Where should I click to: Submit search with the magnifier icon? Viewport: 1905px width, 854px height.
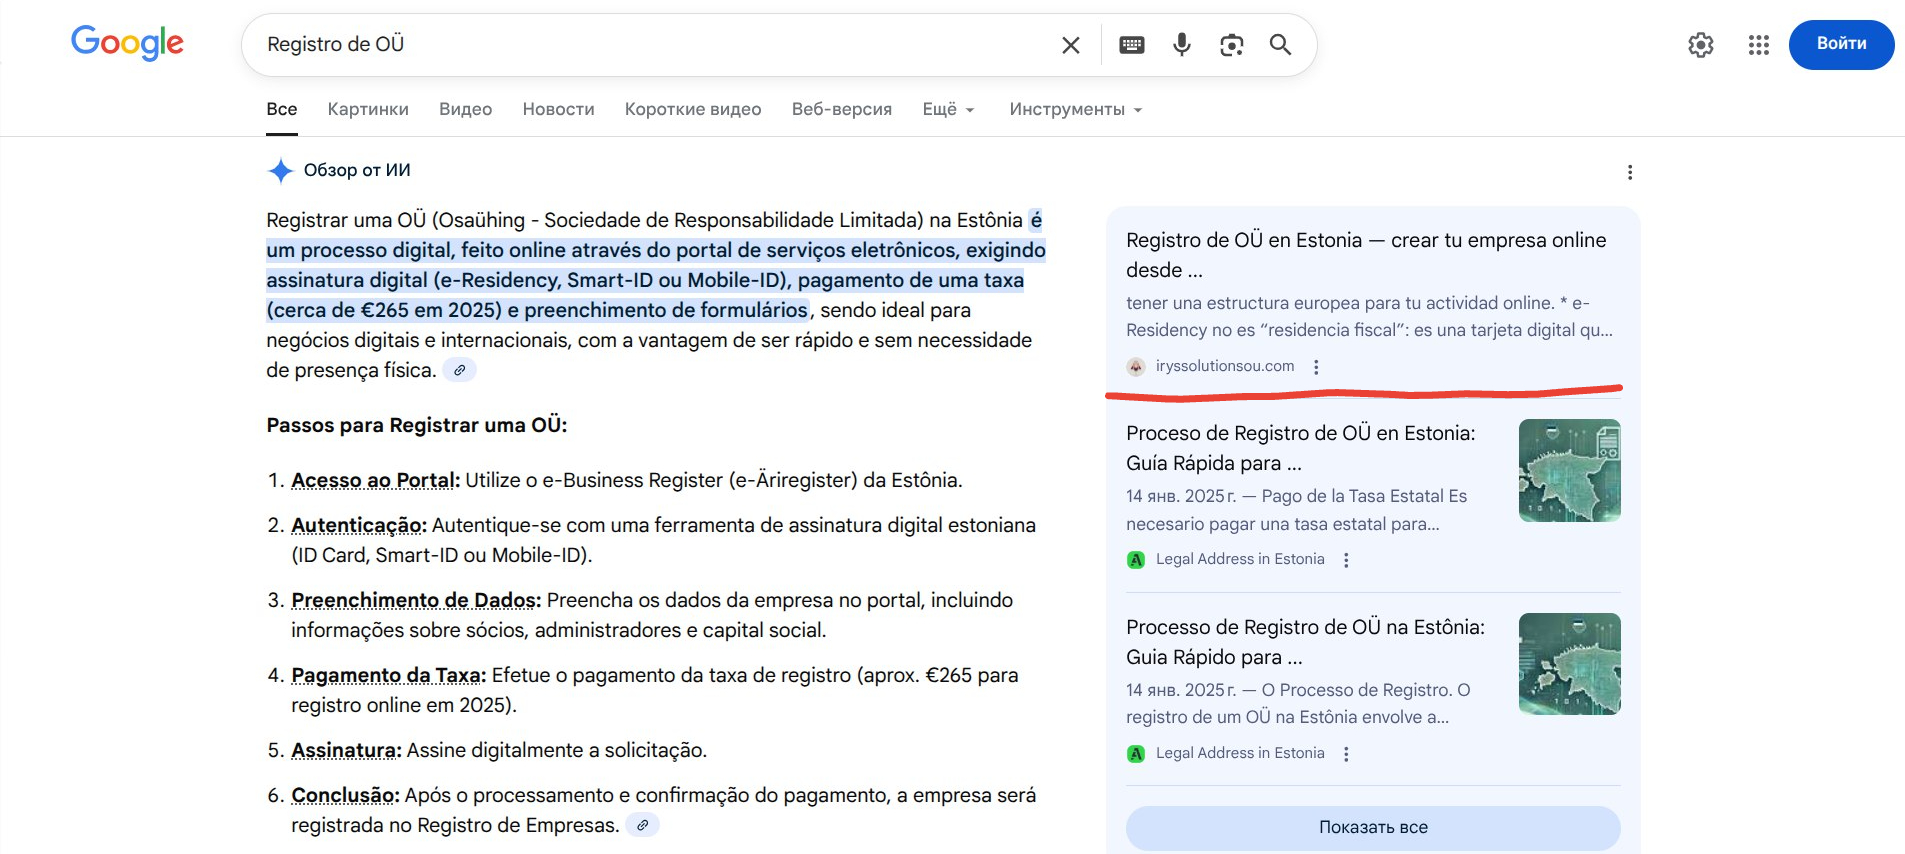(x=1280, y=45)
